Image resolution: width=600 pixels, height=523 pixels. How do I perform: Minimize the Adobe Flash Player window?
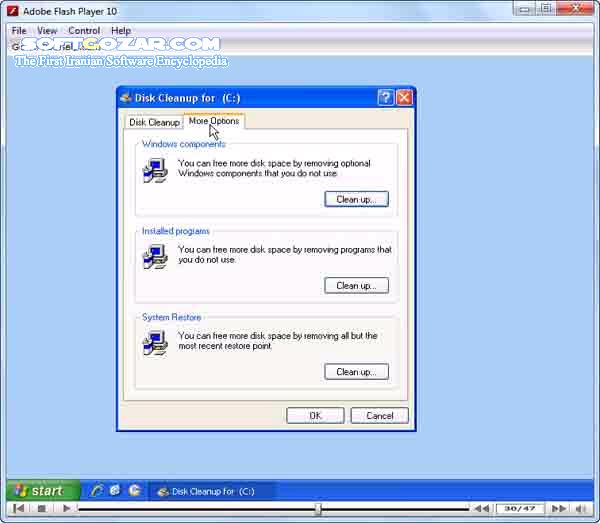click(x=524, y=9)
